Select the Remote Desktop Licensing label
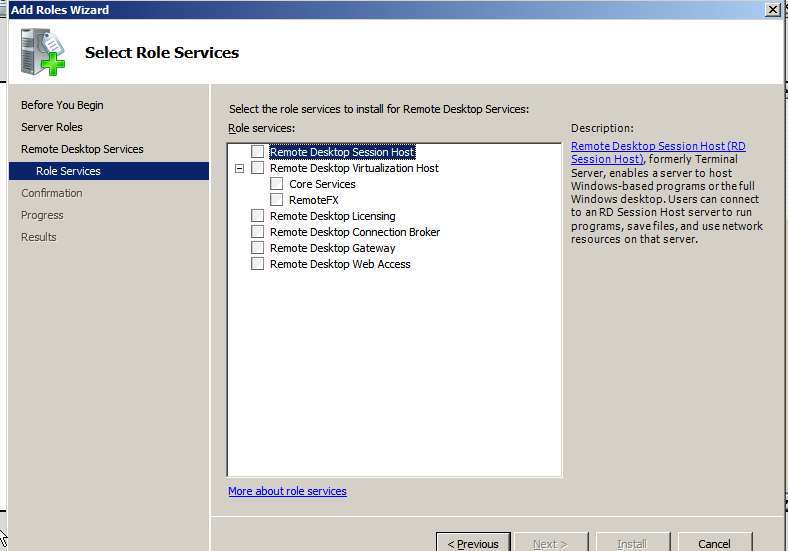 [333, 216]
